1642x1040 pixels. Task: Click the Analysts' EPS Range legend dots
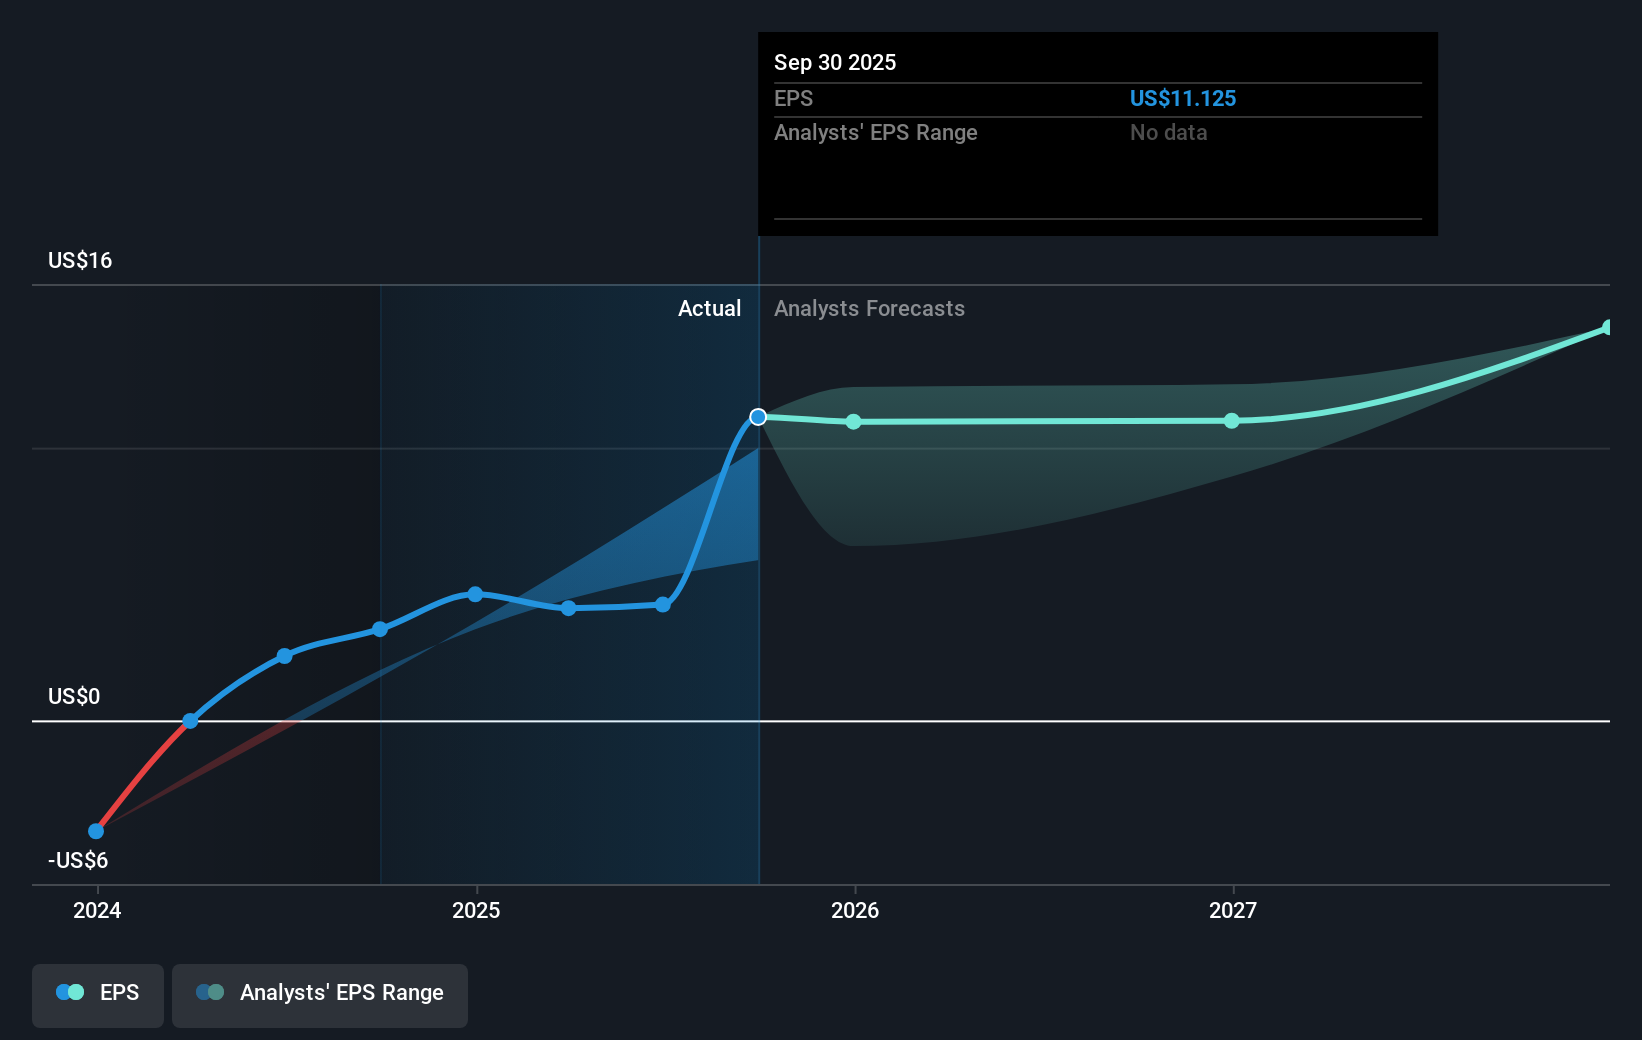208,991
